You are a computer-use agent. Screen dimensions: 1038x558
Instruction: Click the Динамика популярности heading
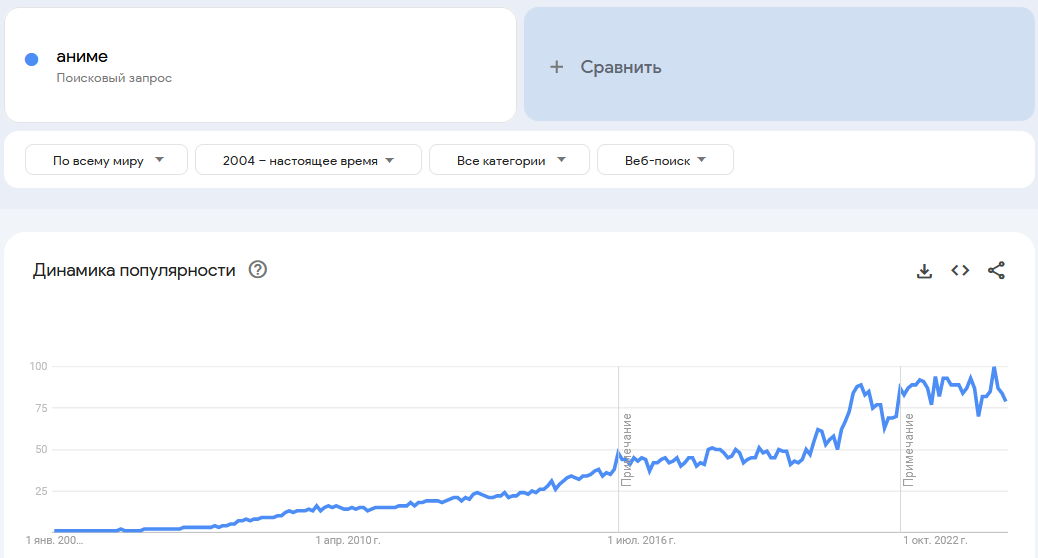[134, 270]
